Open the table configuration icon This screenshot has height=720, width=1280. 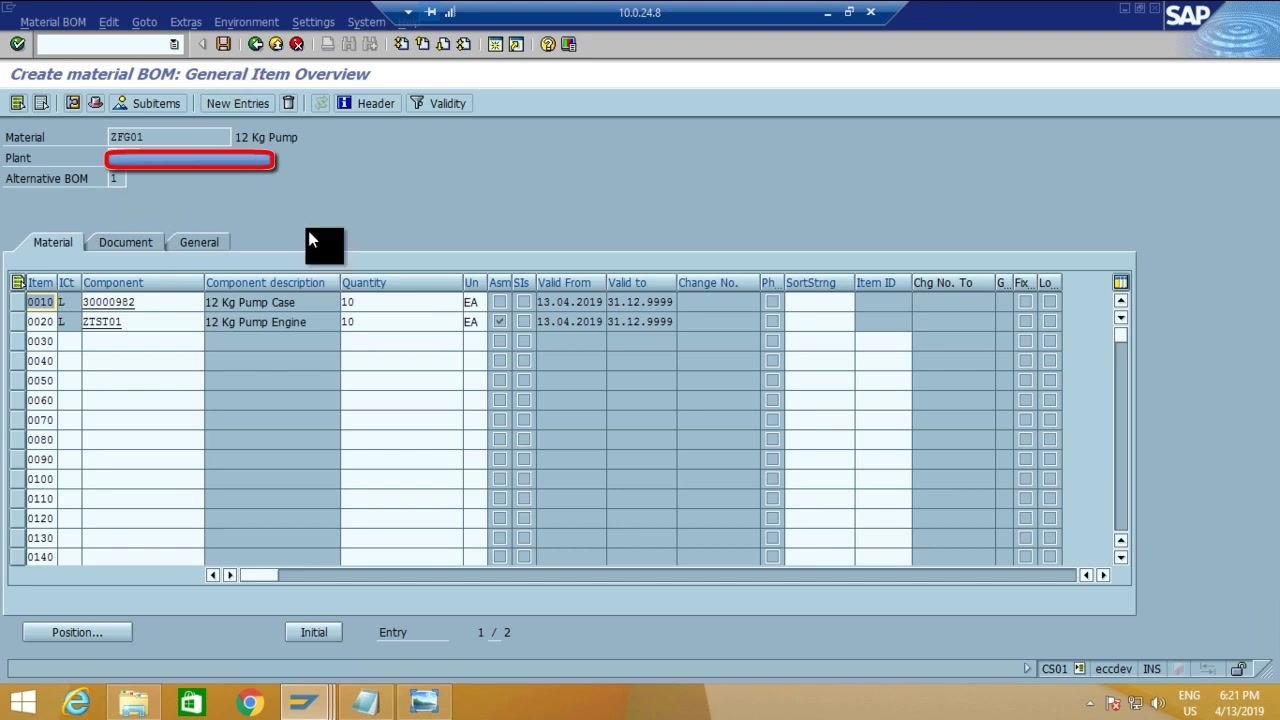tap(1121, 283)
